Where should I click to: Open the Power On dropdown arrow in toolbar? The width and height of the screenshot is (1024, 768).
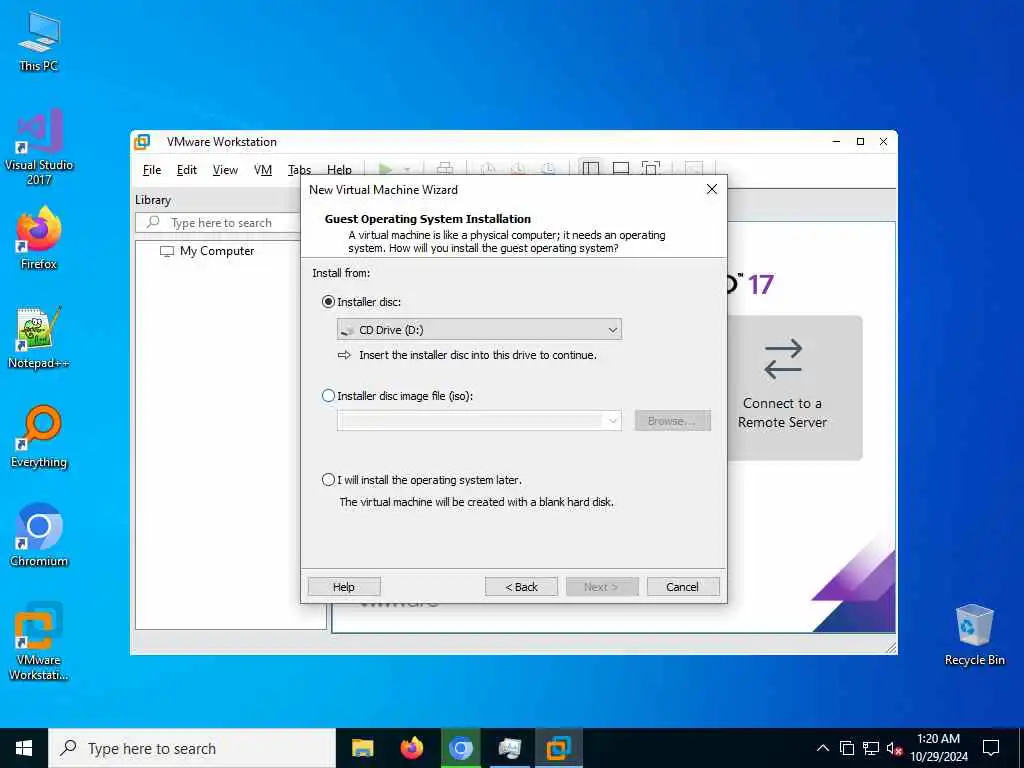click(407, 170)
